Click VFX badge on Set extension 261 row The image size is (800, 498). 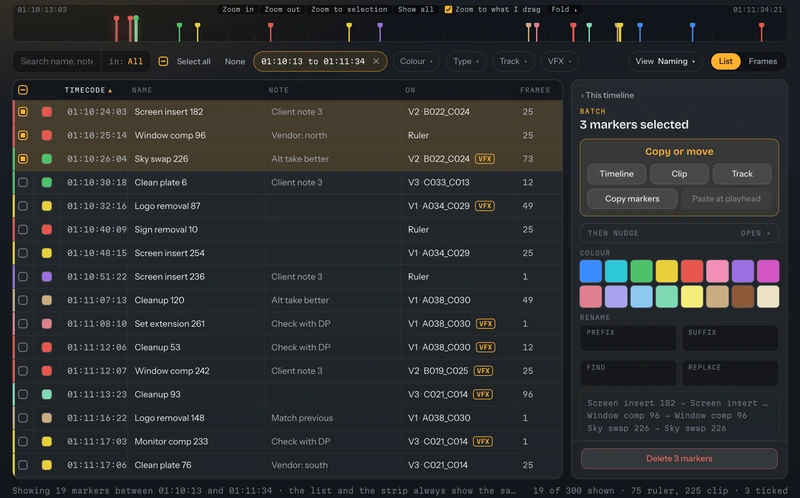(x=485, y=323)
